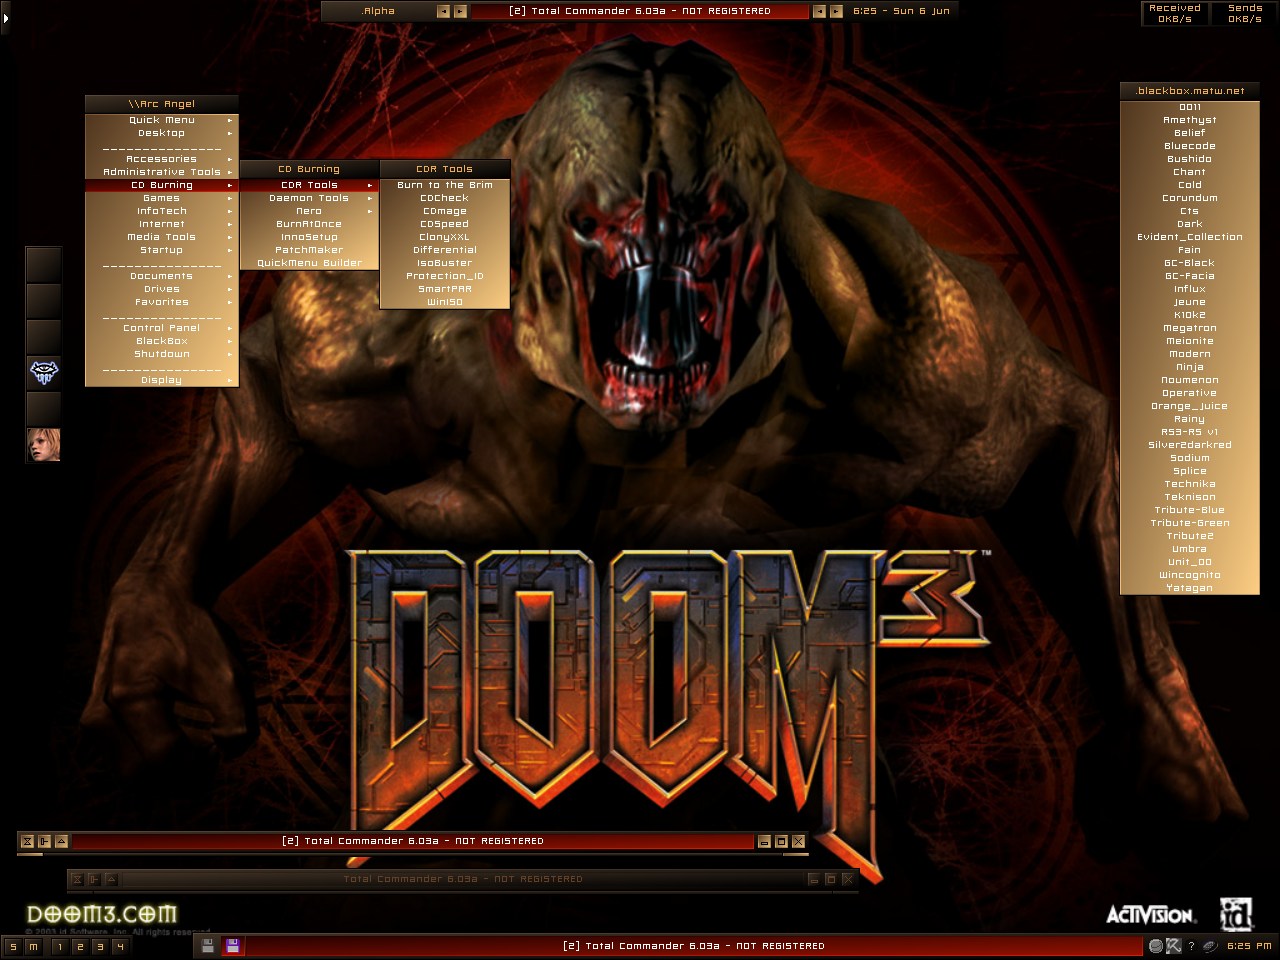Open Shutdown menu entry

click(162, 354)
